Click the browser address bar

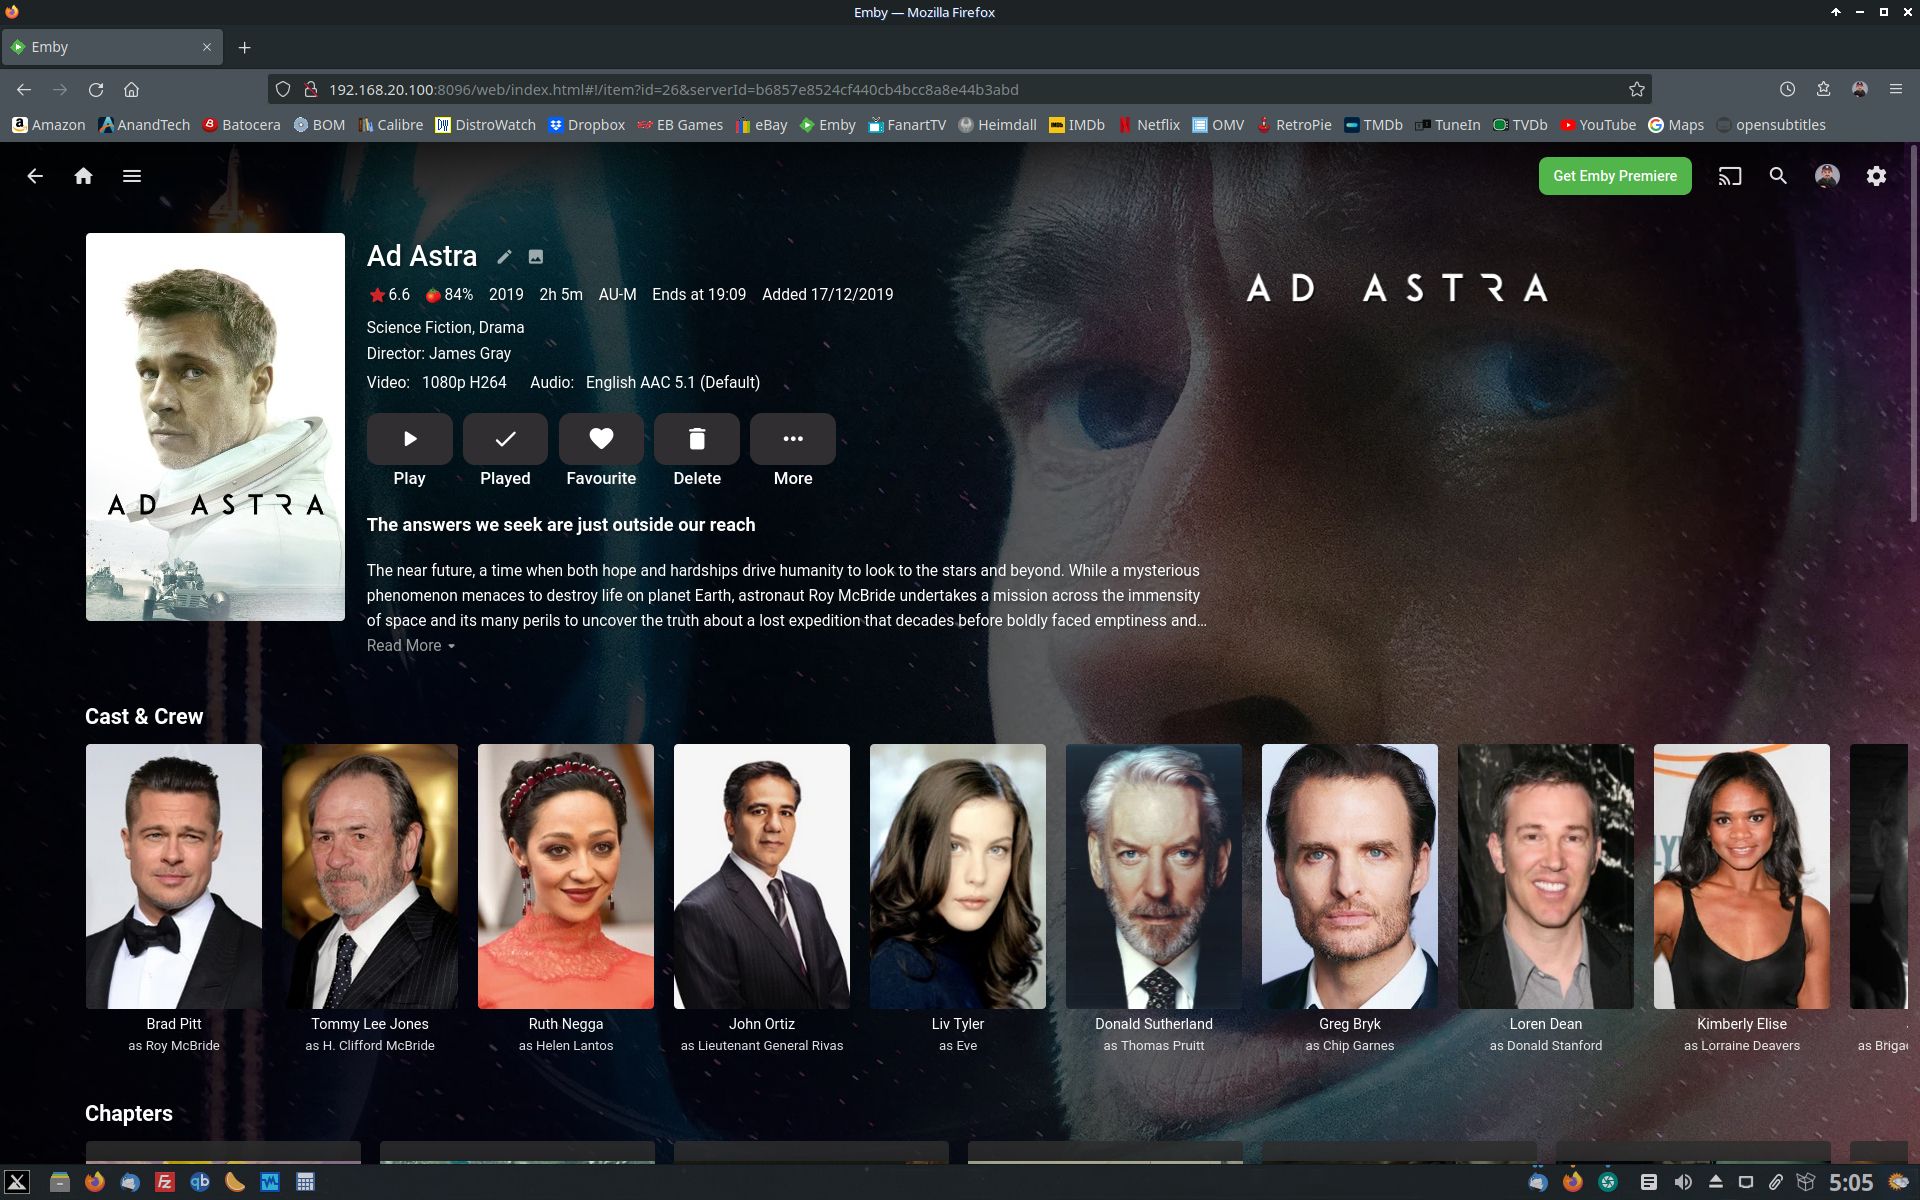960,89
